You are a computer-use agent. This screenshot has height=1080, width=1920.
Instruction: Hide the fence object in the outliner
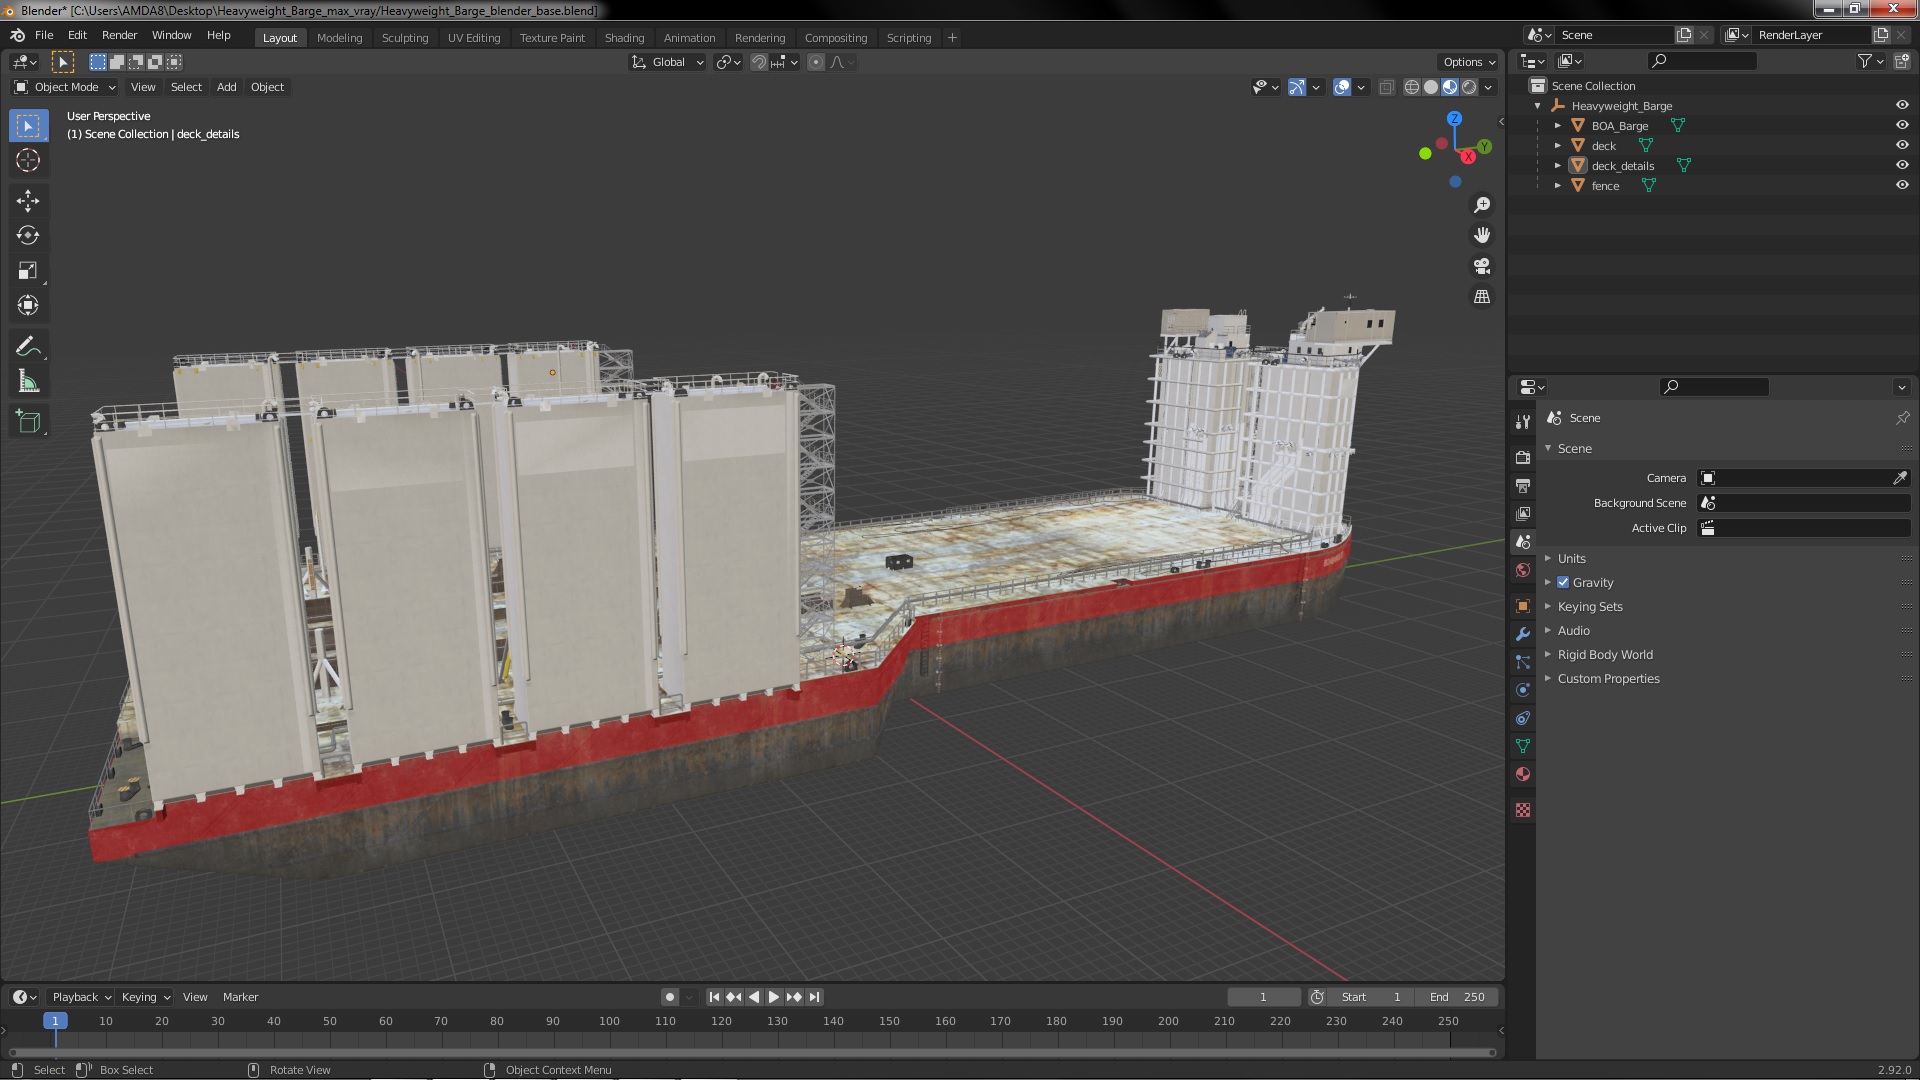tap(1902, 185)
